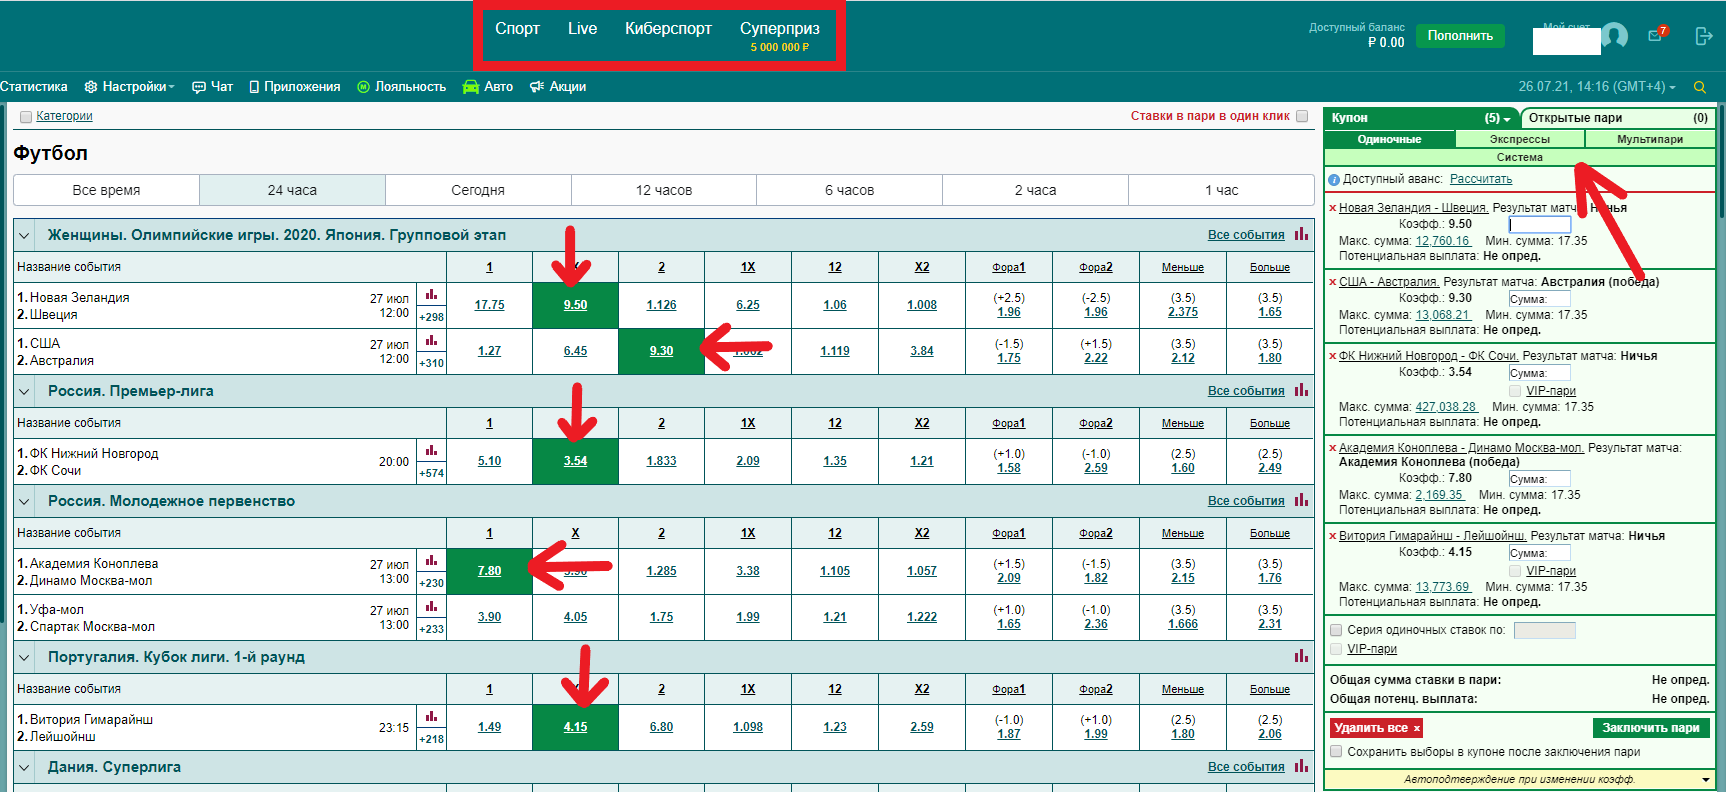Click the search magnifier icon
This screenshot has height=792, width=1726.
[x=1699, y=87]
